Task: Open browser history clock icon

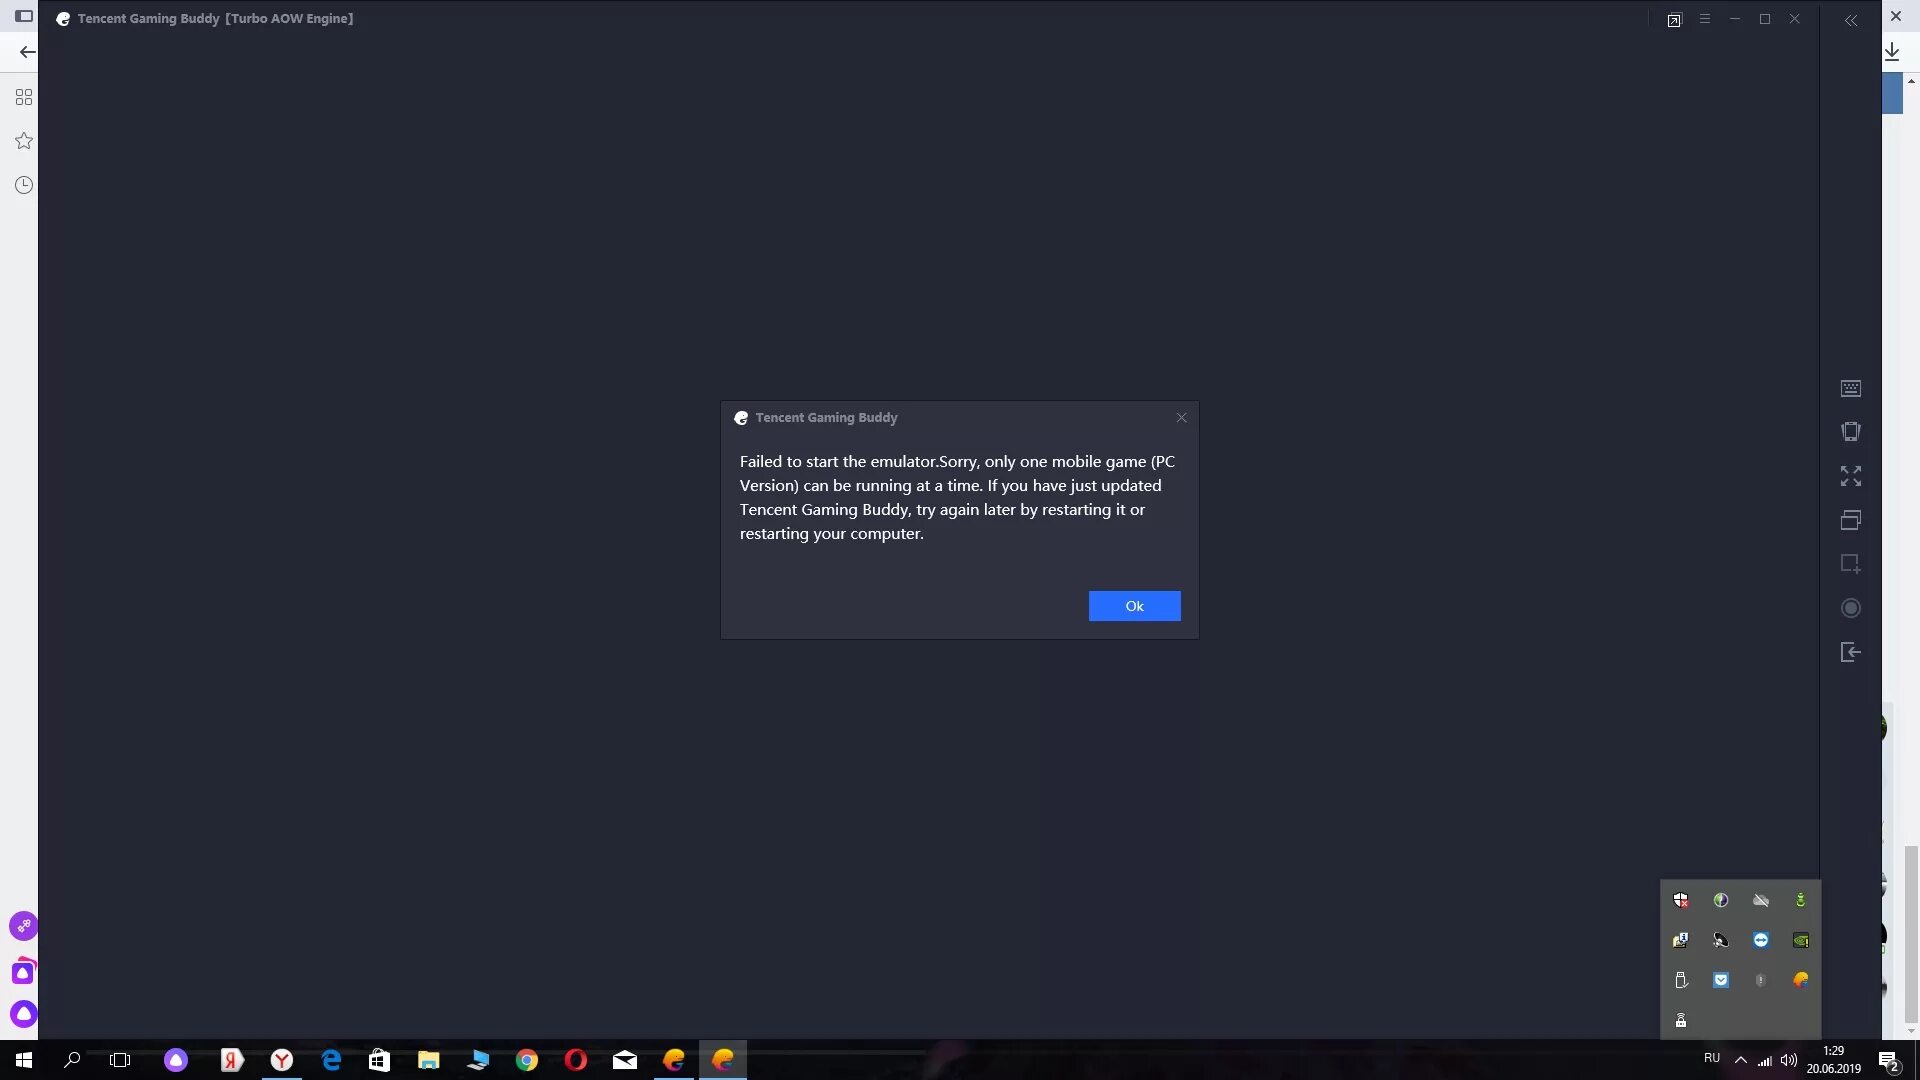Action: [24, 185]
